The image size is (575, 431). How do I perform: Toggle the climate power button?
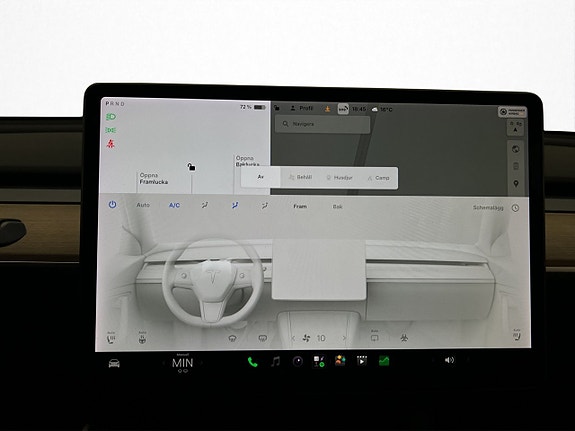tap(113, 205)
